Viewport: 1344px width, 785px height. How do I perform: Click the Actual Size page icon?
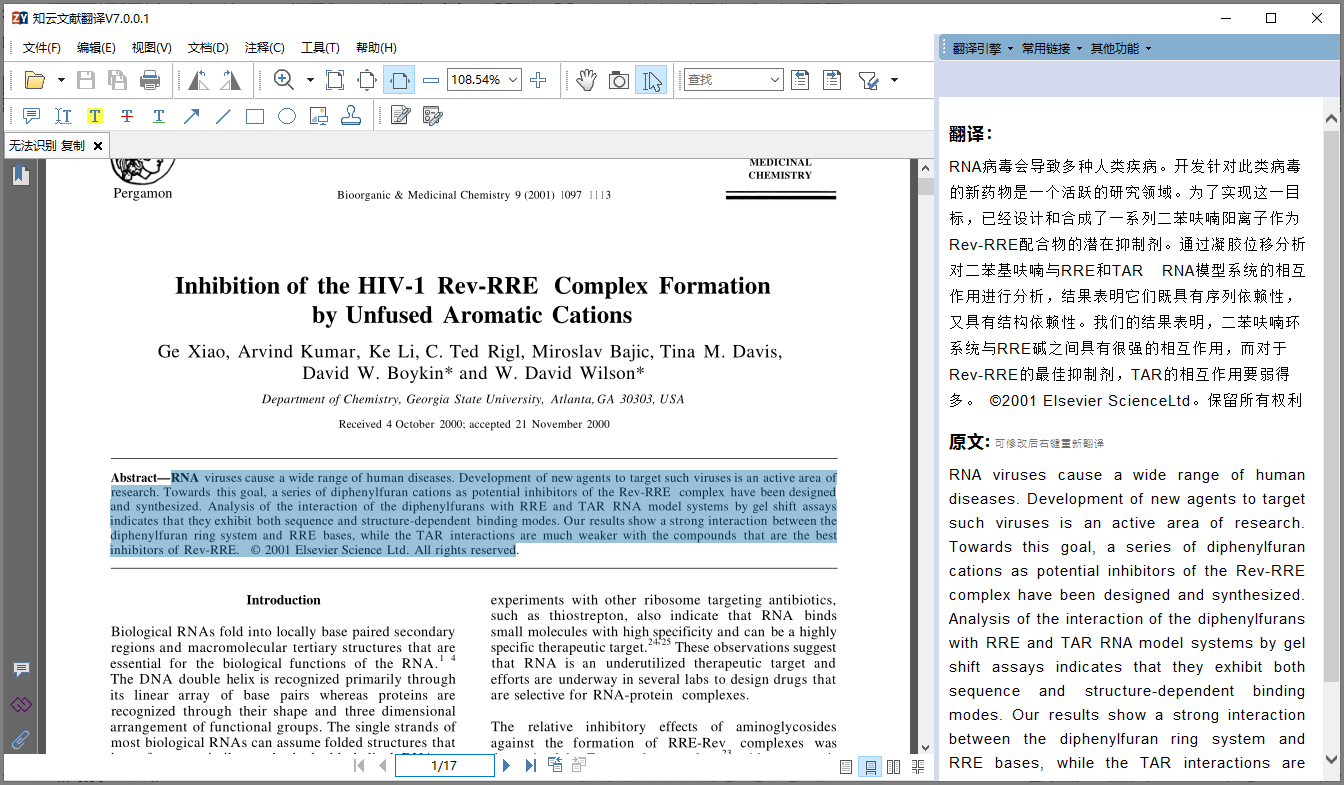click(335, 80)
